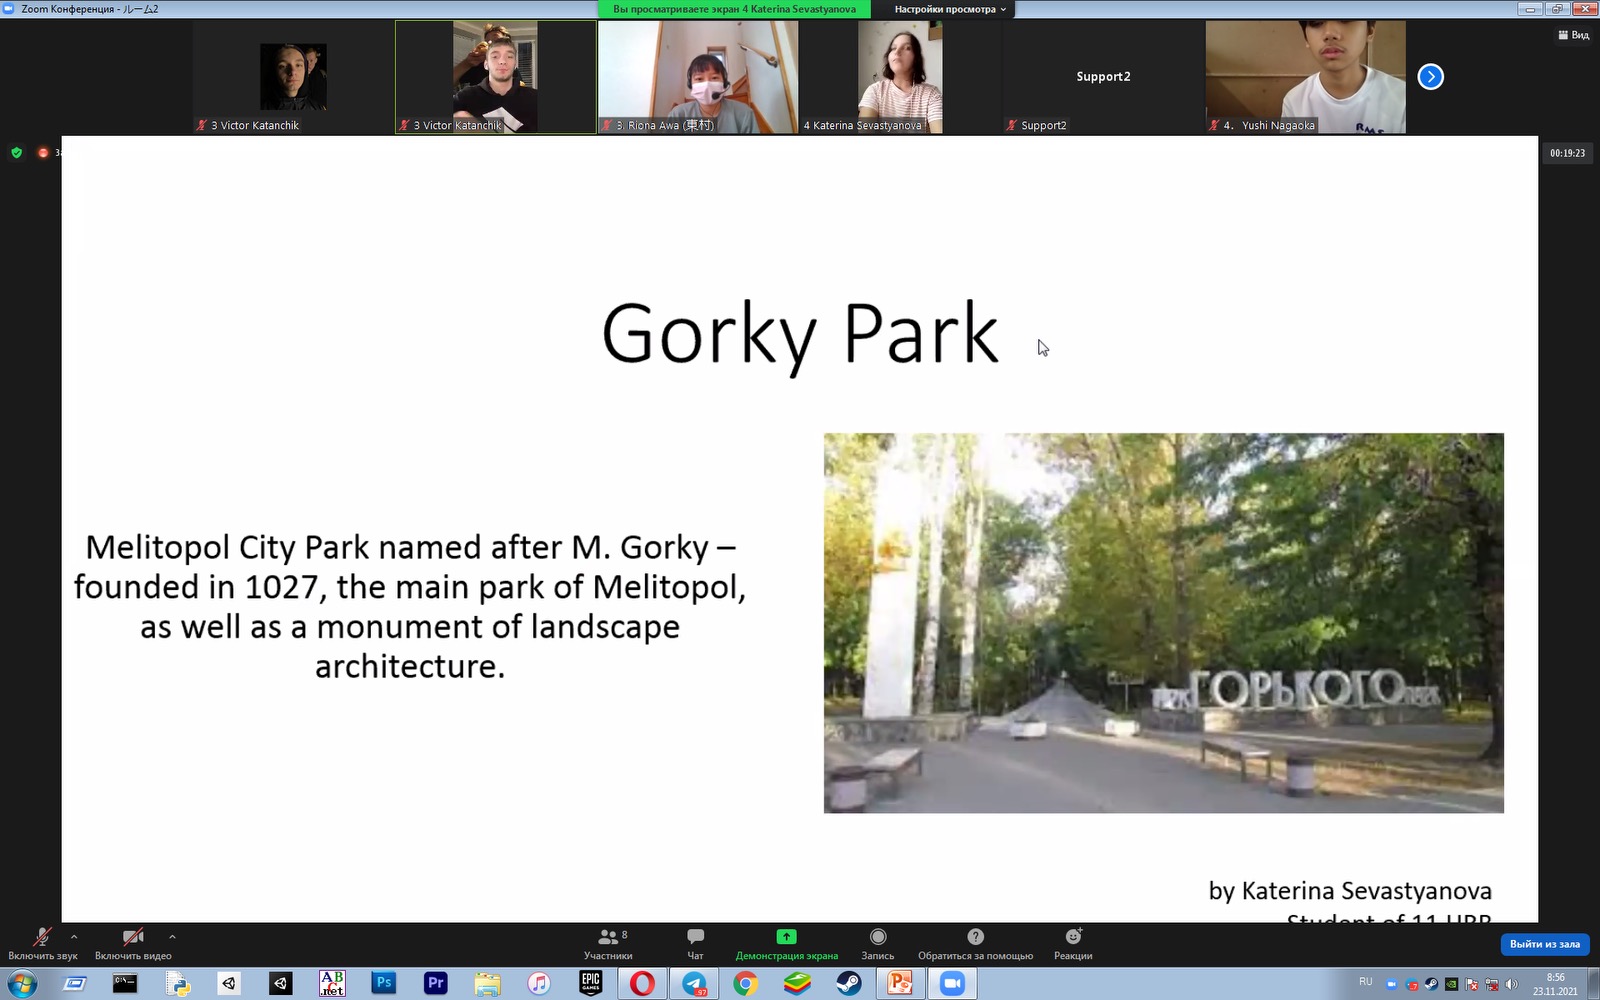Click the Выйти из зала button
This screenshot has height=1000, width=1600.
[x=1544, y=944]
